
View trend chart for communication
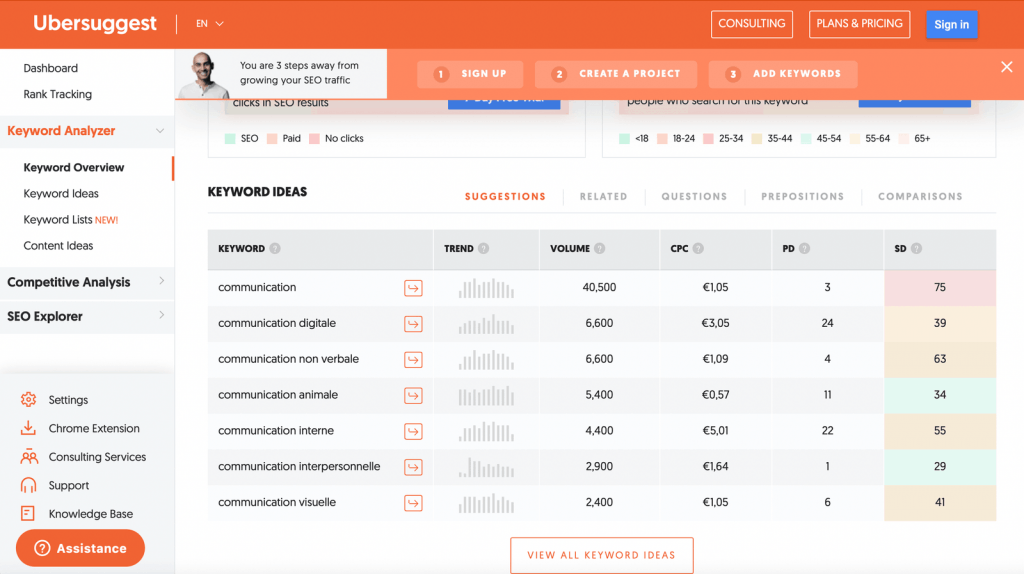pos(486,288)
